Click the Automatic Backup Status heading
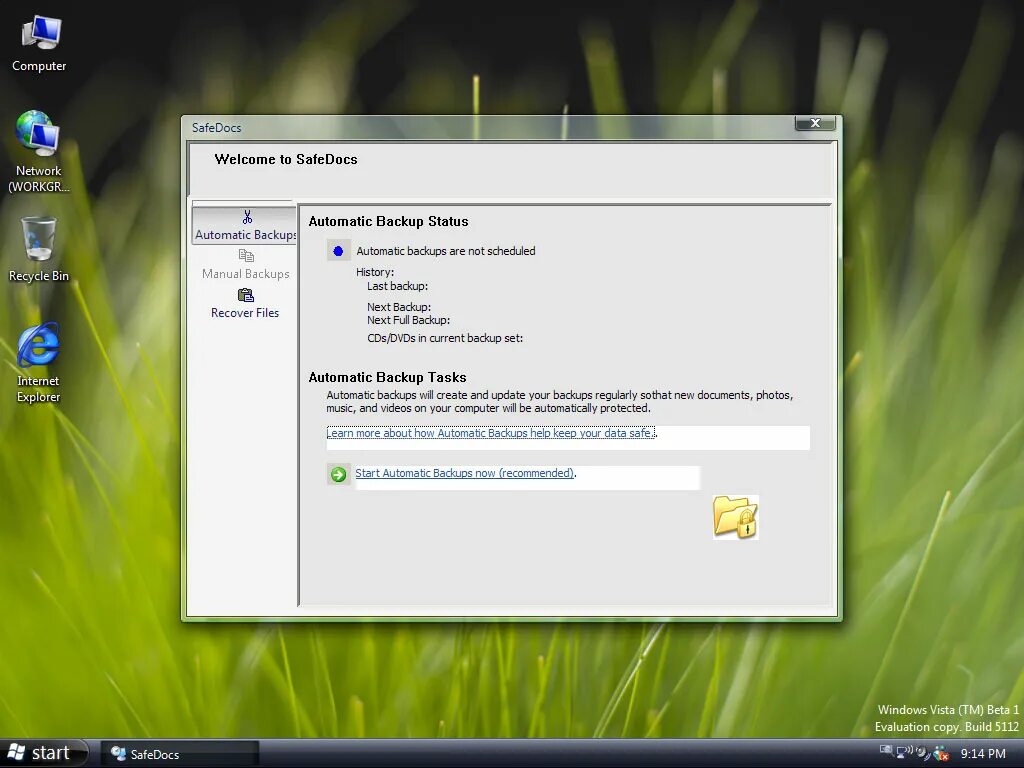Image resolution: width=1024 pixels, height=768 pixels. [389, 221]
